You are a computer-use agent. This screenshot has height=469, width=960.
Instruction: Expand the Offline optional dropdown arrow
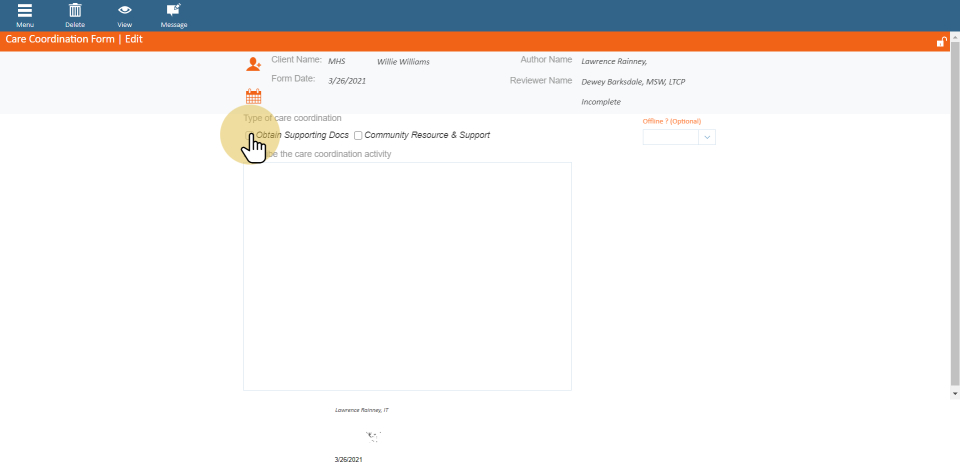pos(707,137)
